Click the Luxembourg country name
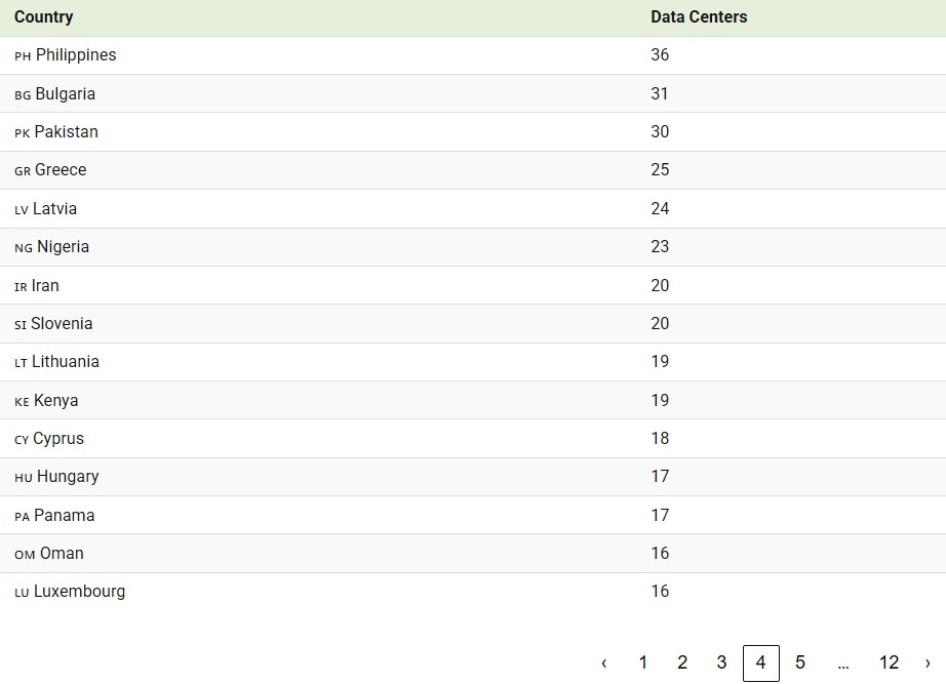This screenshot has width=946, height=684. [x=79, y=591]
